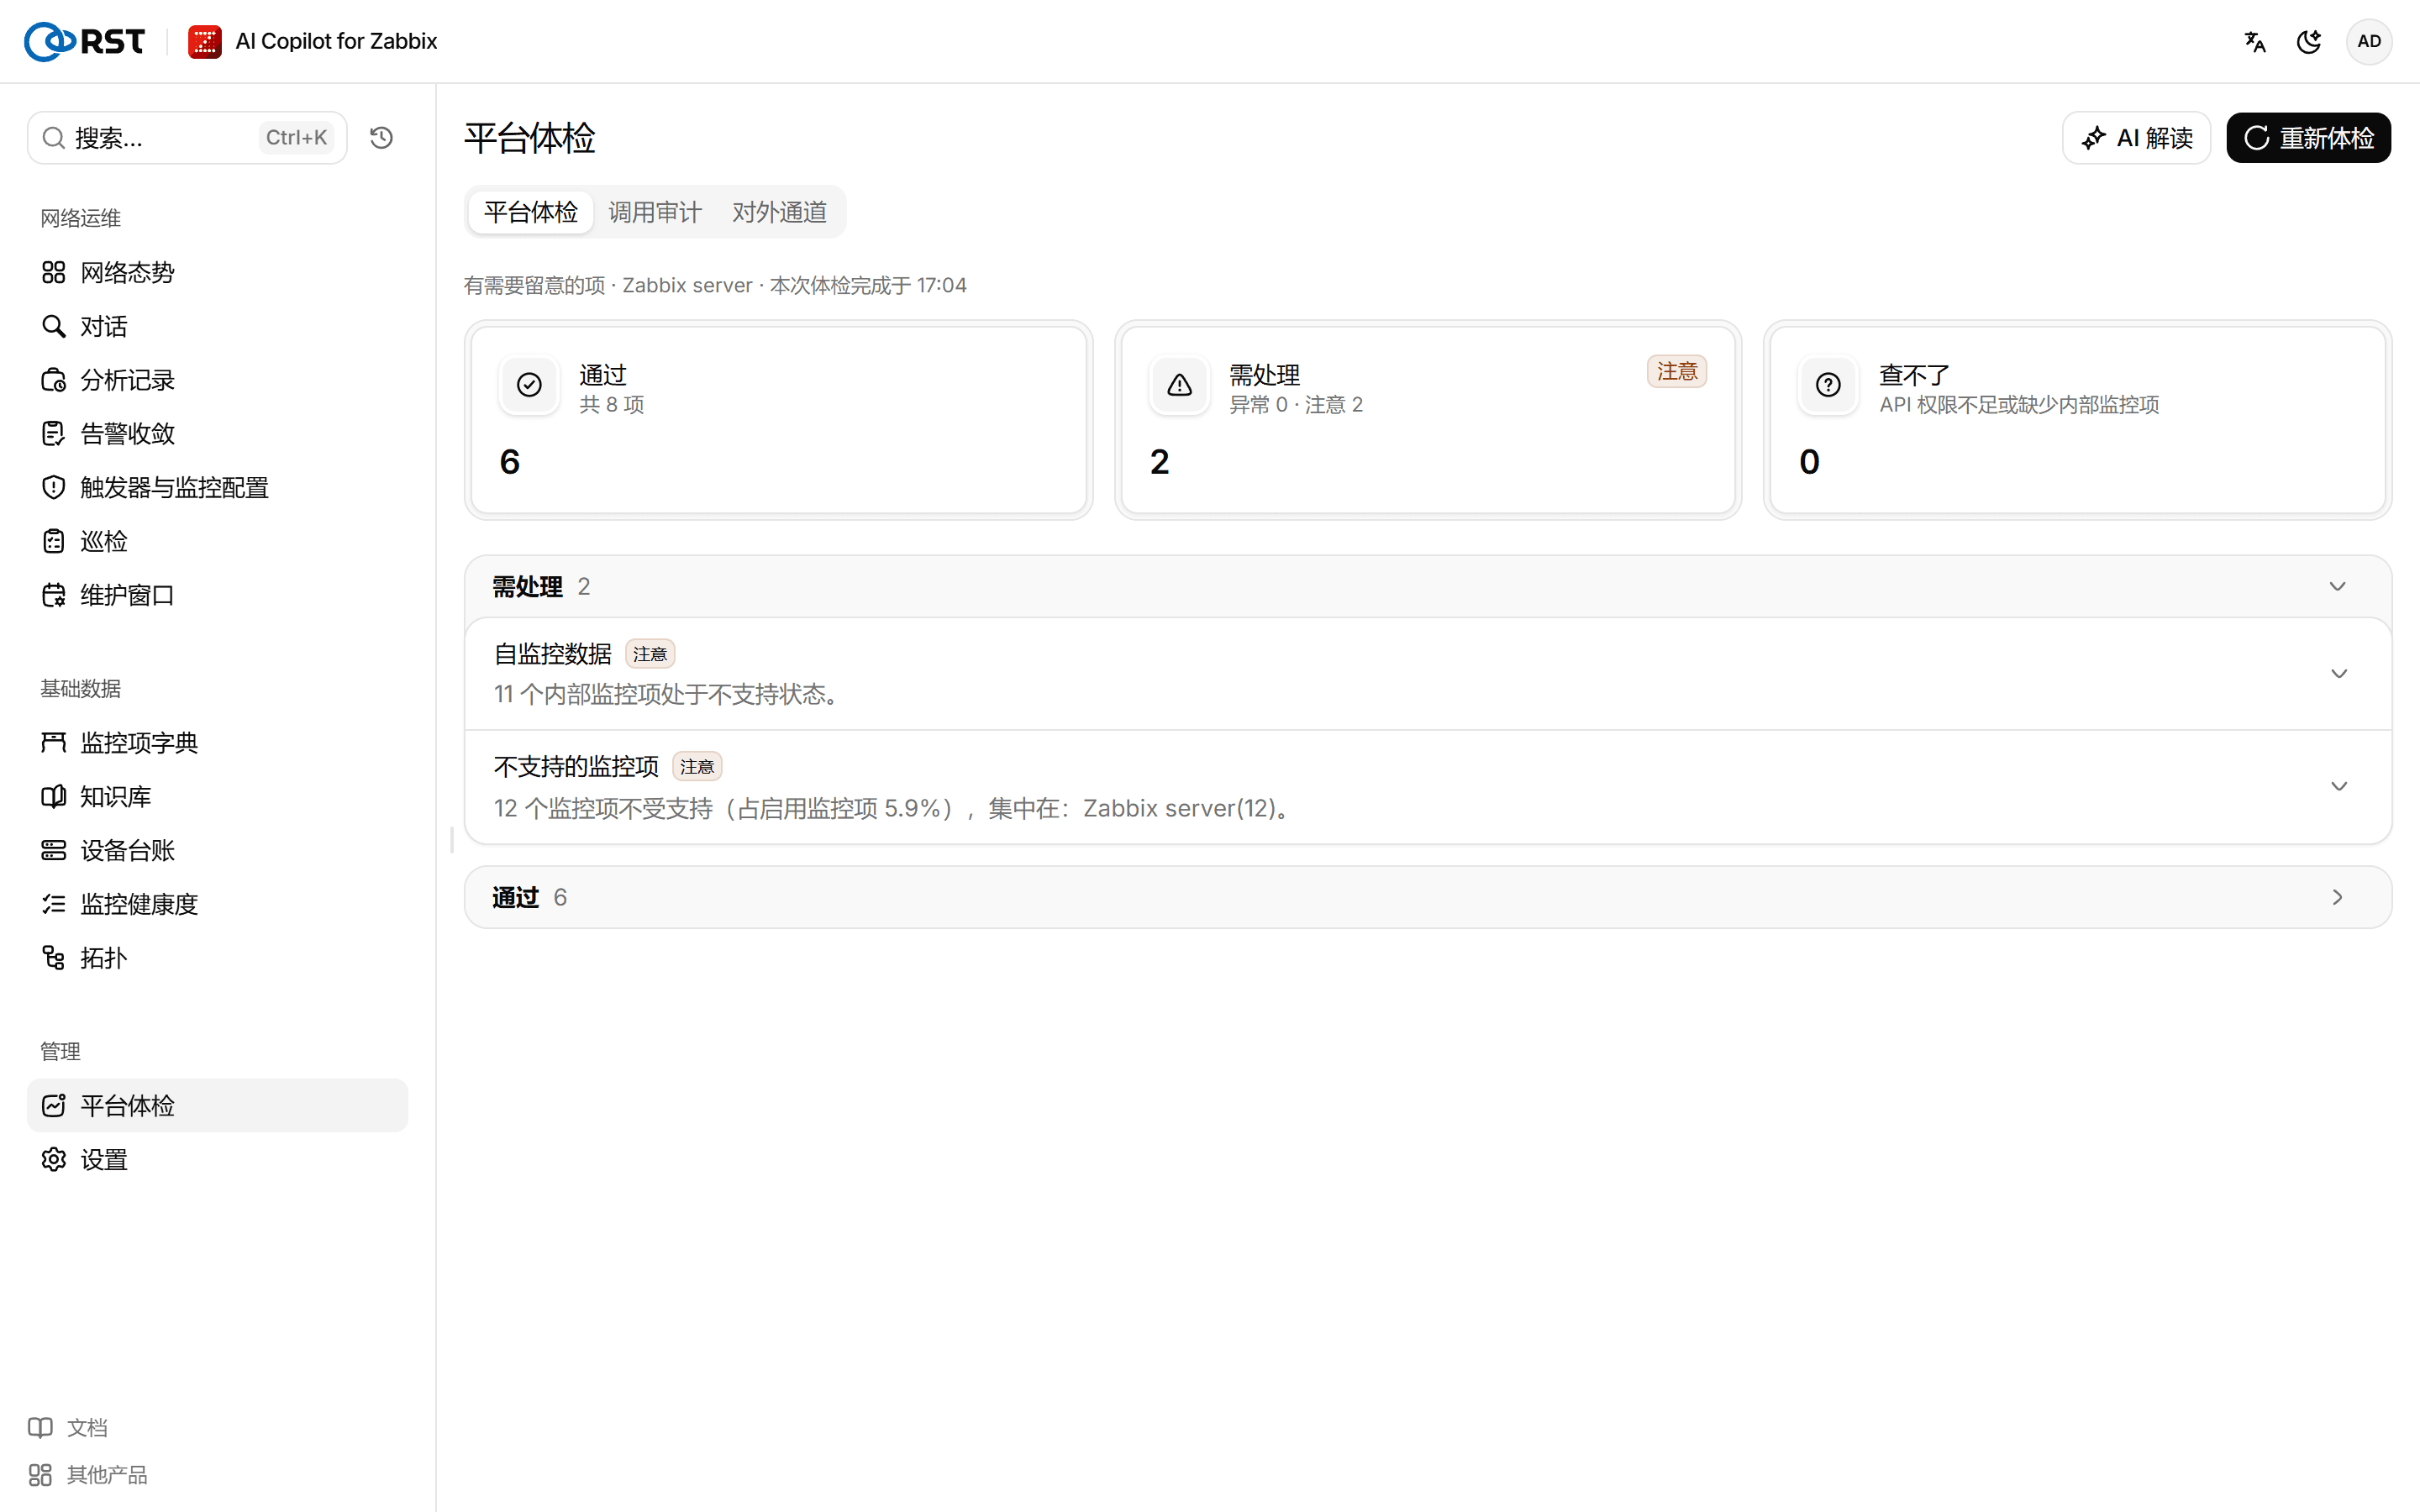Open 分析记录 in the sidebar

point(217,380)
